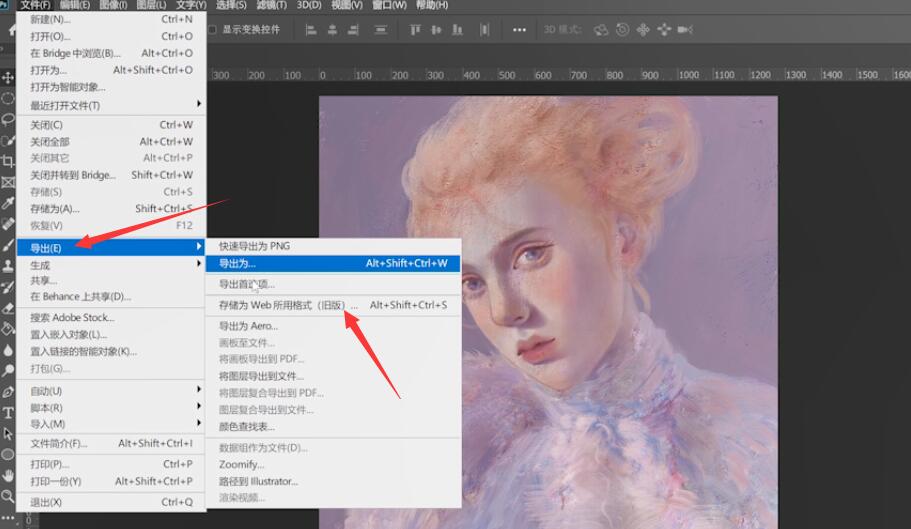Expand the 生成 submenu
Viewport: 911px width, 529px height.
point(110,265)
